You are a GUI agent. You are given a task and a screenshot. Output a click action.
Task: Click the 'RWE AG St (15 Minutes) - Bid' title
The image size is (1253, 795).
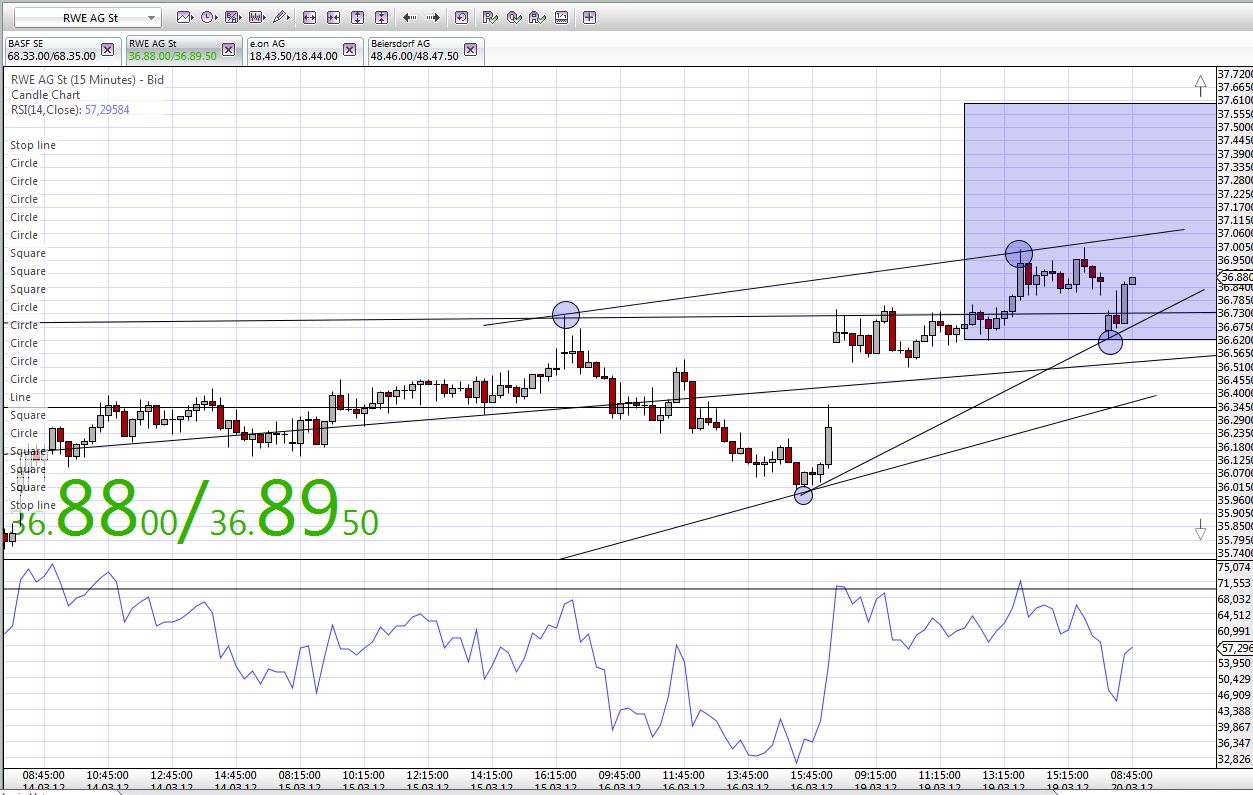coord(87,80)
